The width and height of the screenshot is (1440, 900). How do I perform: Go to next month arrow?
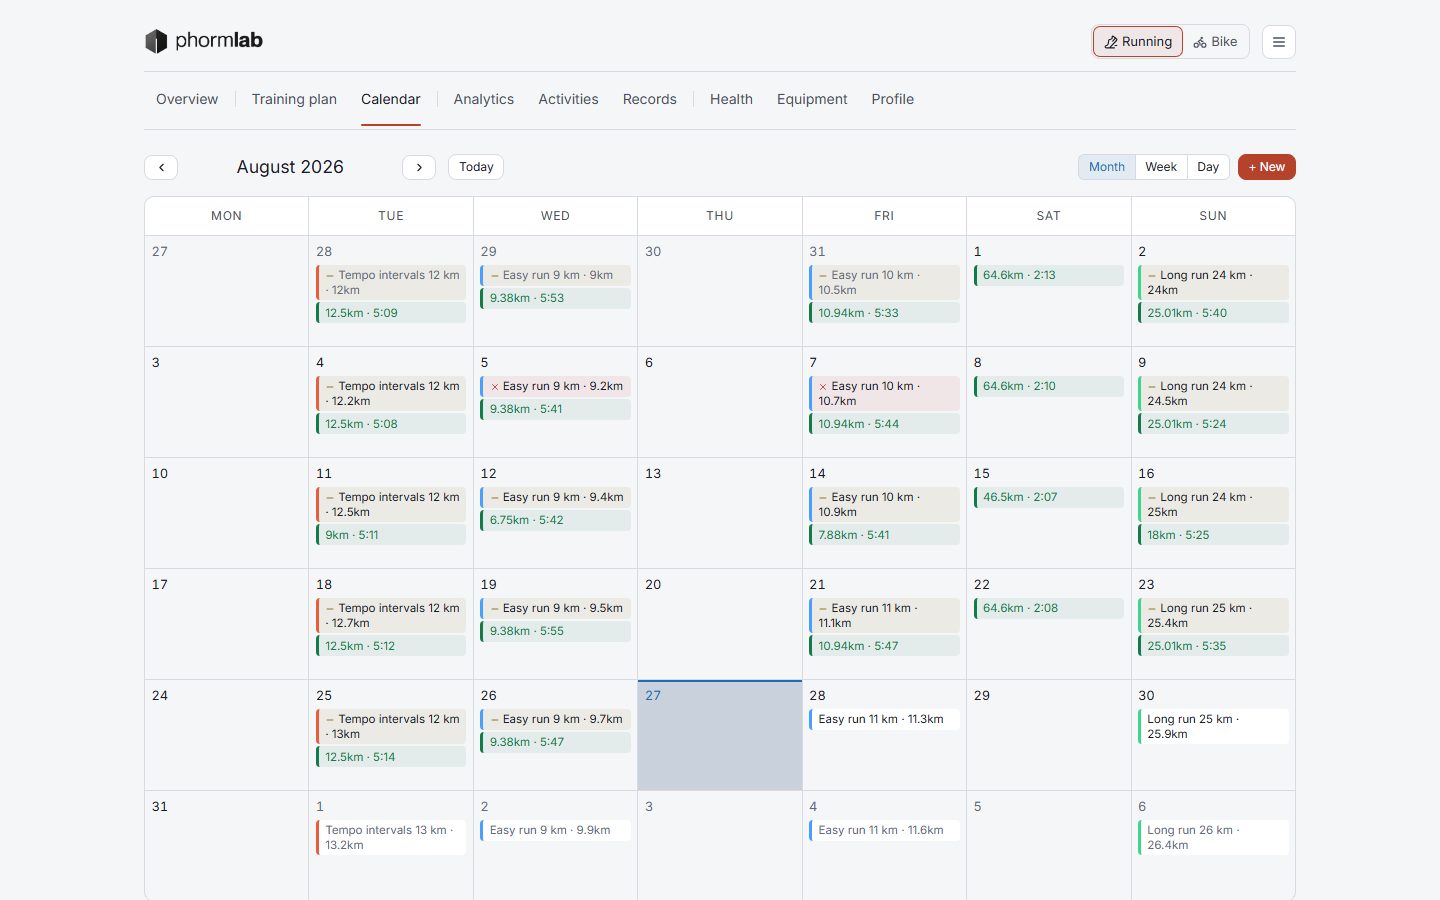tap(419, 167)
